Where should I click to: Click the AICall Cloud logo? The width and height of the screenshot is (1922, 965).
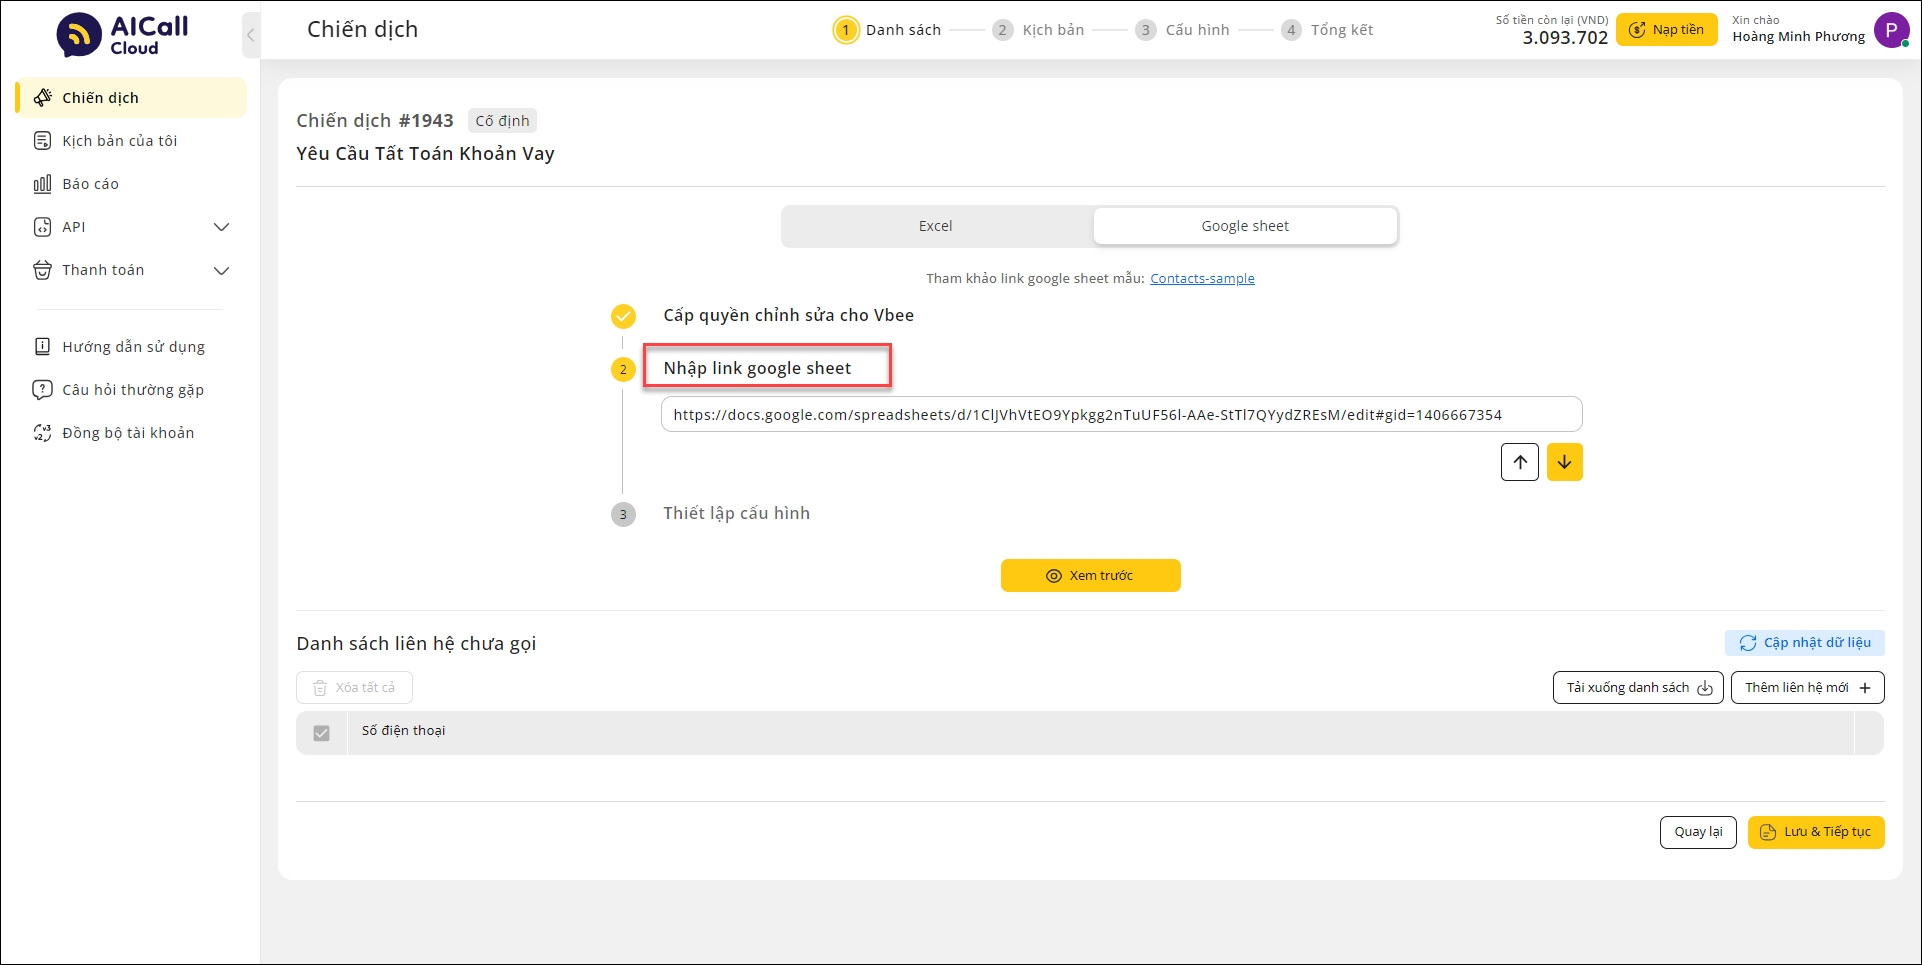[122, 35]
